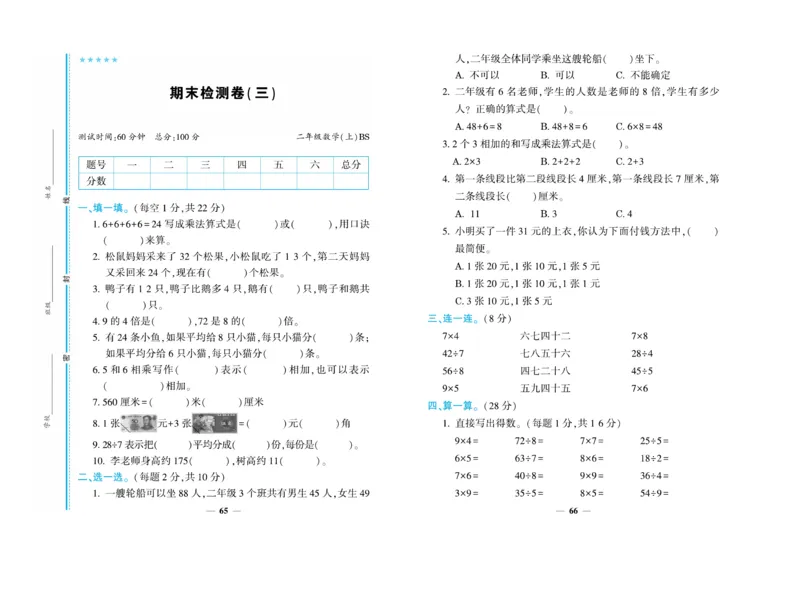800x589 pixels.
Task: Click the 1-yuan banknote image in question 8
Action: [137, 422]
